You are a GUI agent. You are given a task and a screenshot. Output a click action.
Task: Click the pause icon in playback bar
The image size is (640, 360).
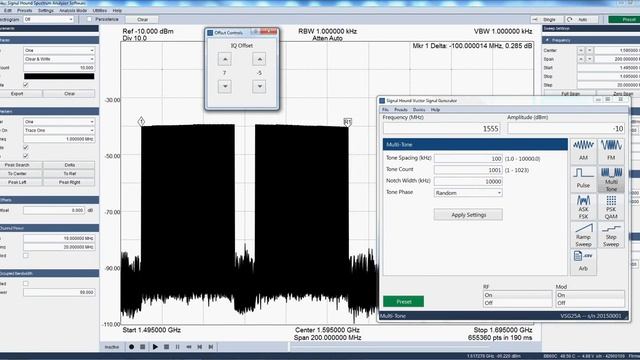coord(178,347)
